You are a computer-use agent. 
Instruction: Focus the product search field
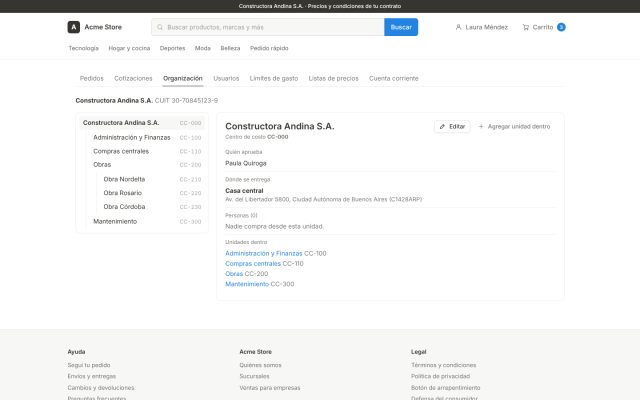coord(268,27)
